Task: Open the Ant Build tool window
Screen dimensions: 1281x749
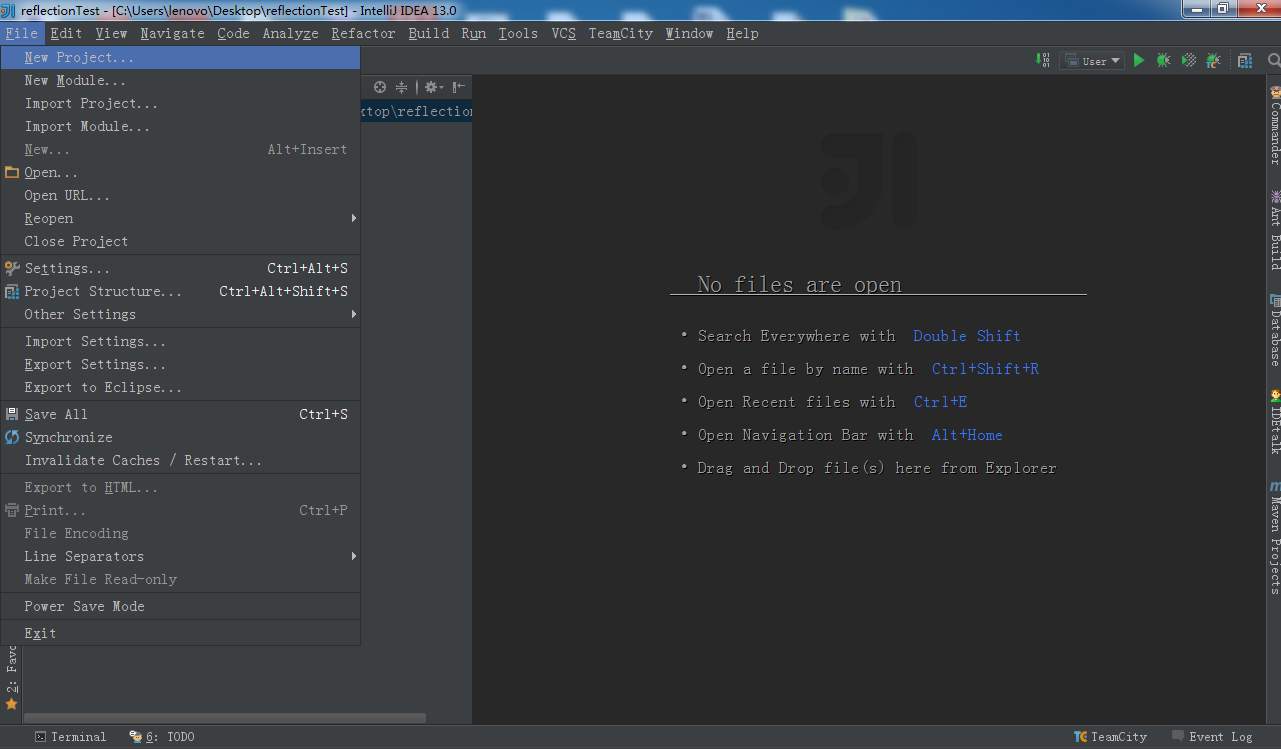Action: tap(1275, 230)
